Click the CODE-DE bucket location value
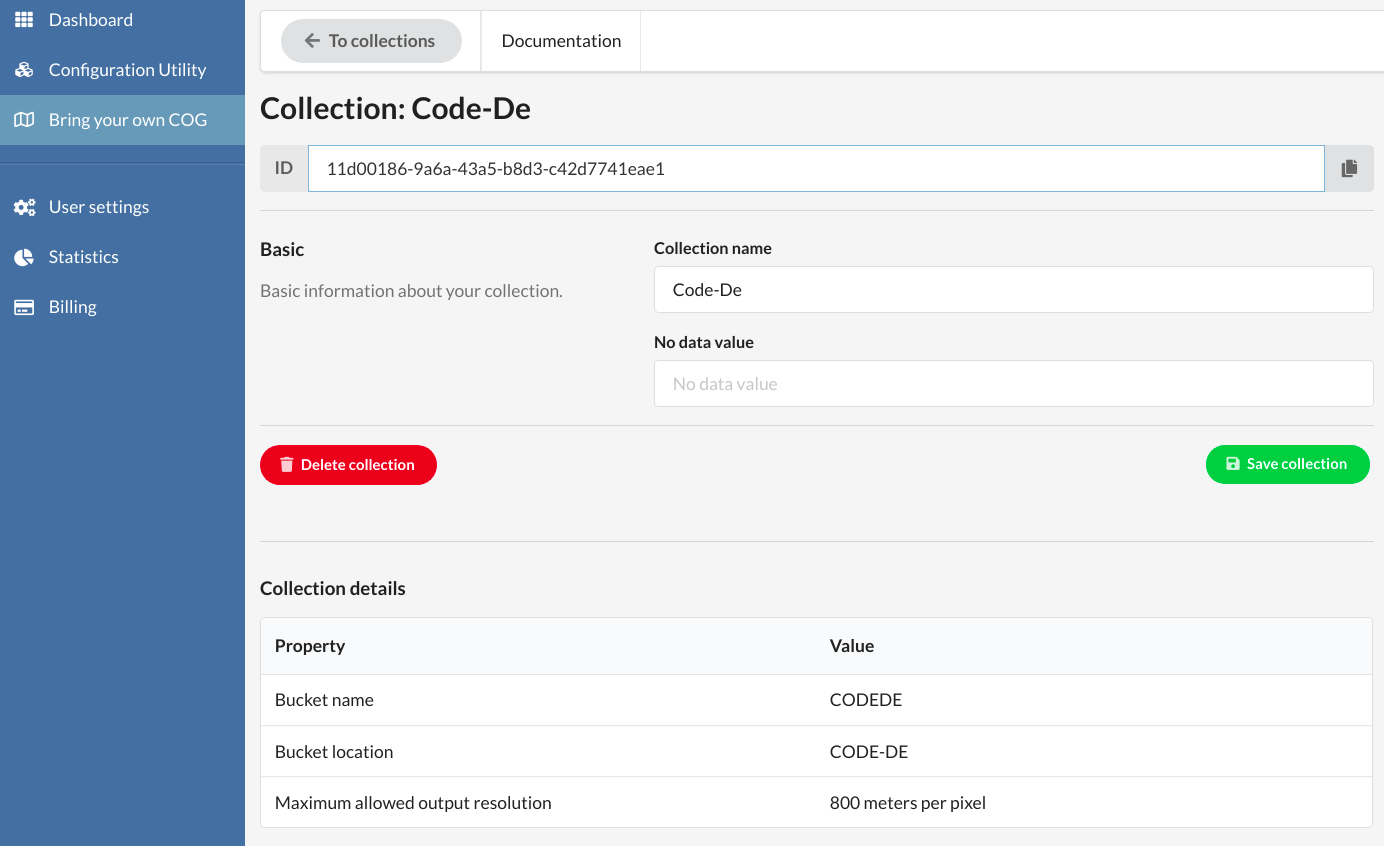 pos(869,752)
